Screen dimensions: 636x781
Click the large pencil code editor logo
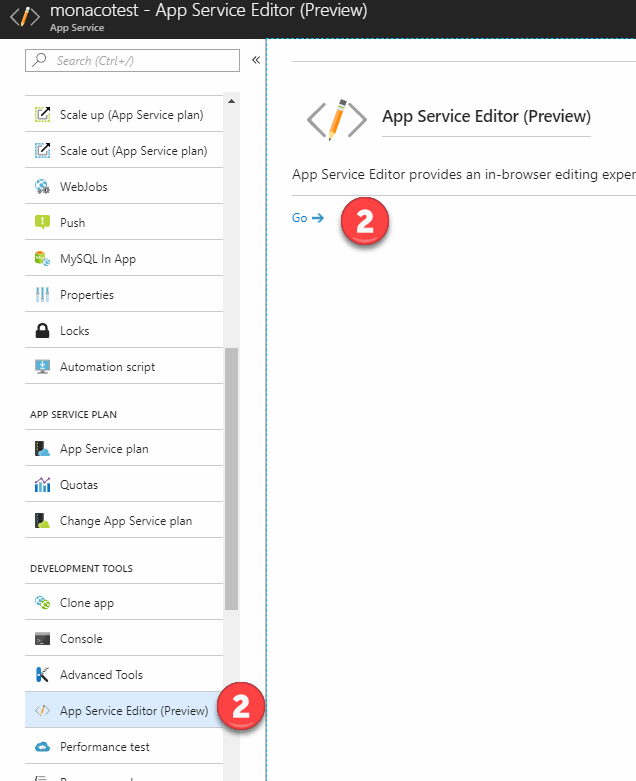[x=337, y=120]
